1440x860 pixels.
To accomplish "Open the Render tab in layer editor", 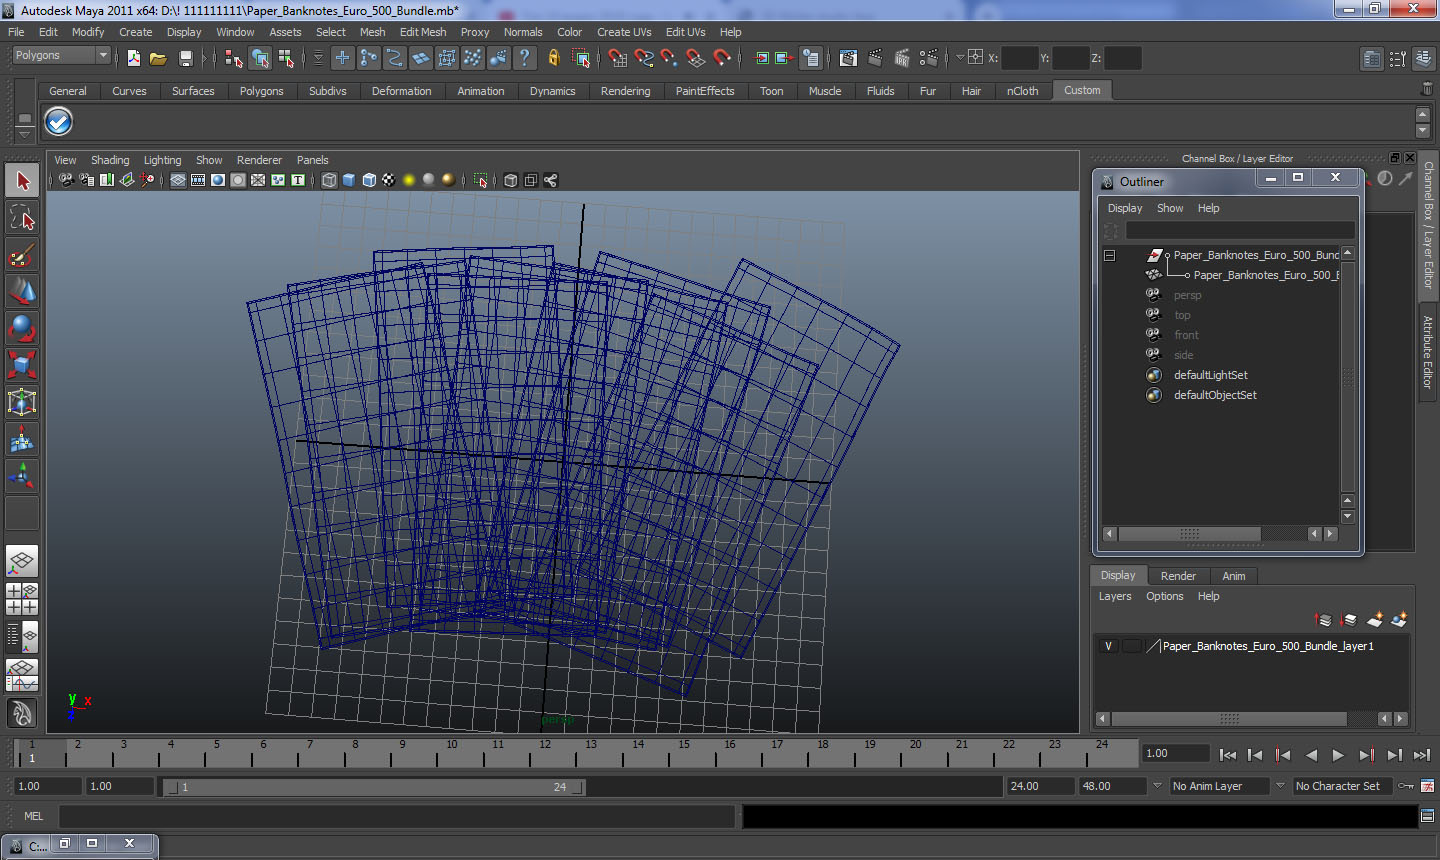I will [x=1178, y=576].
